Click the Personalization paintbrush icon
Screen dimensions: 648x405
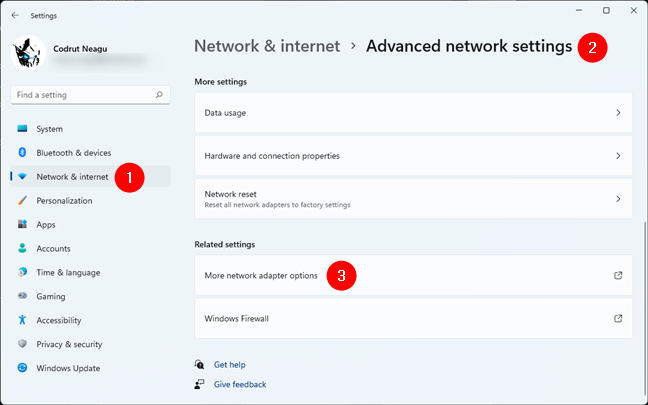(22, 200)
